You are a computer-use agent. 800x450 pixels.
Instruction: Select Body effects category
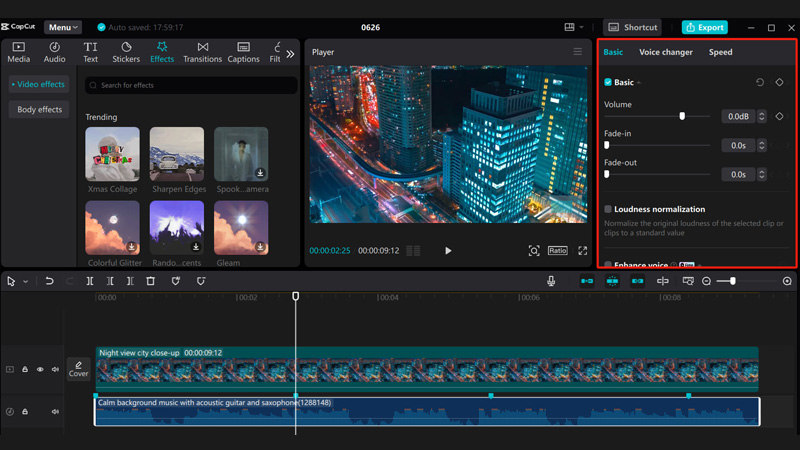(x=40, y=109)
